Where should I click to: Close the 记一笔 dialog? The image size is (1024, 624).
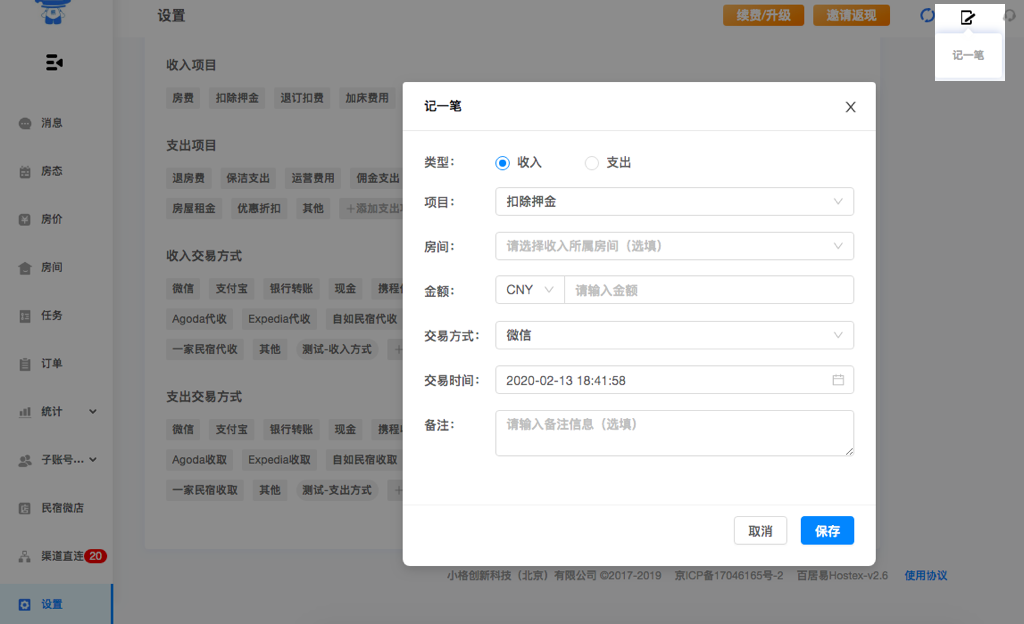850,107
